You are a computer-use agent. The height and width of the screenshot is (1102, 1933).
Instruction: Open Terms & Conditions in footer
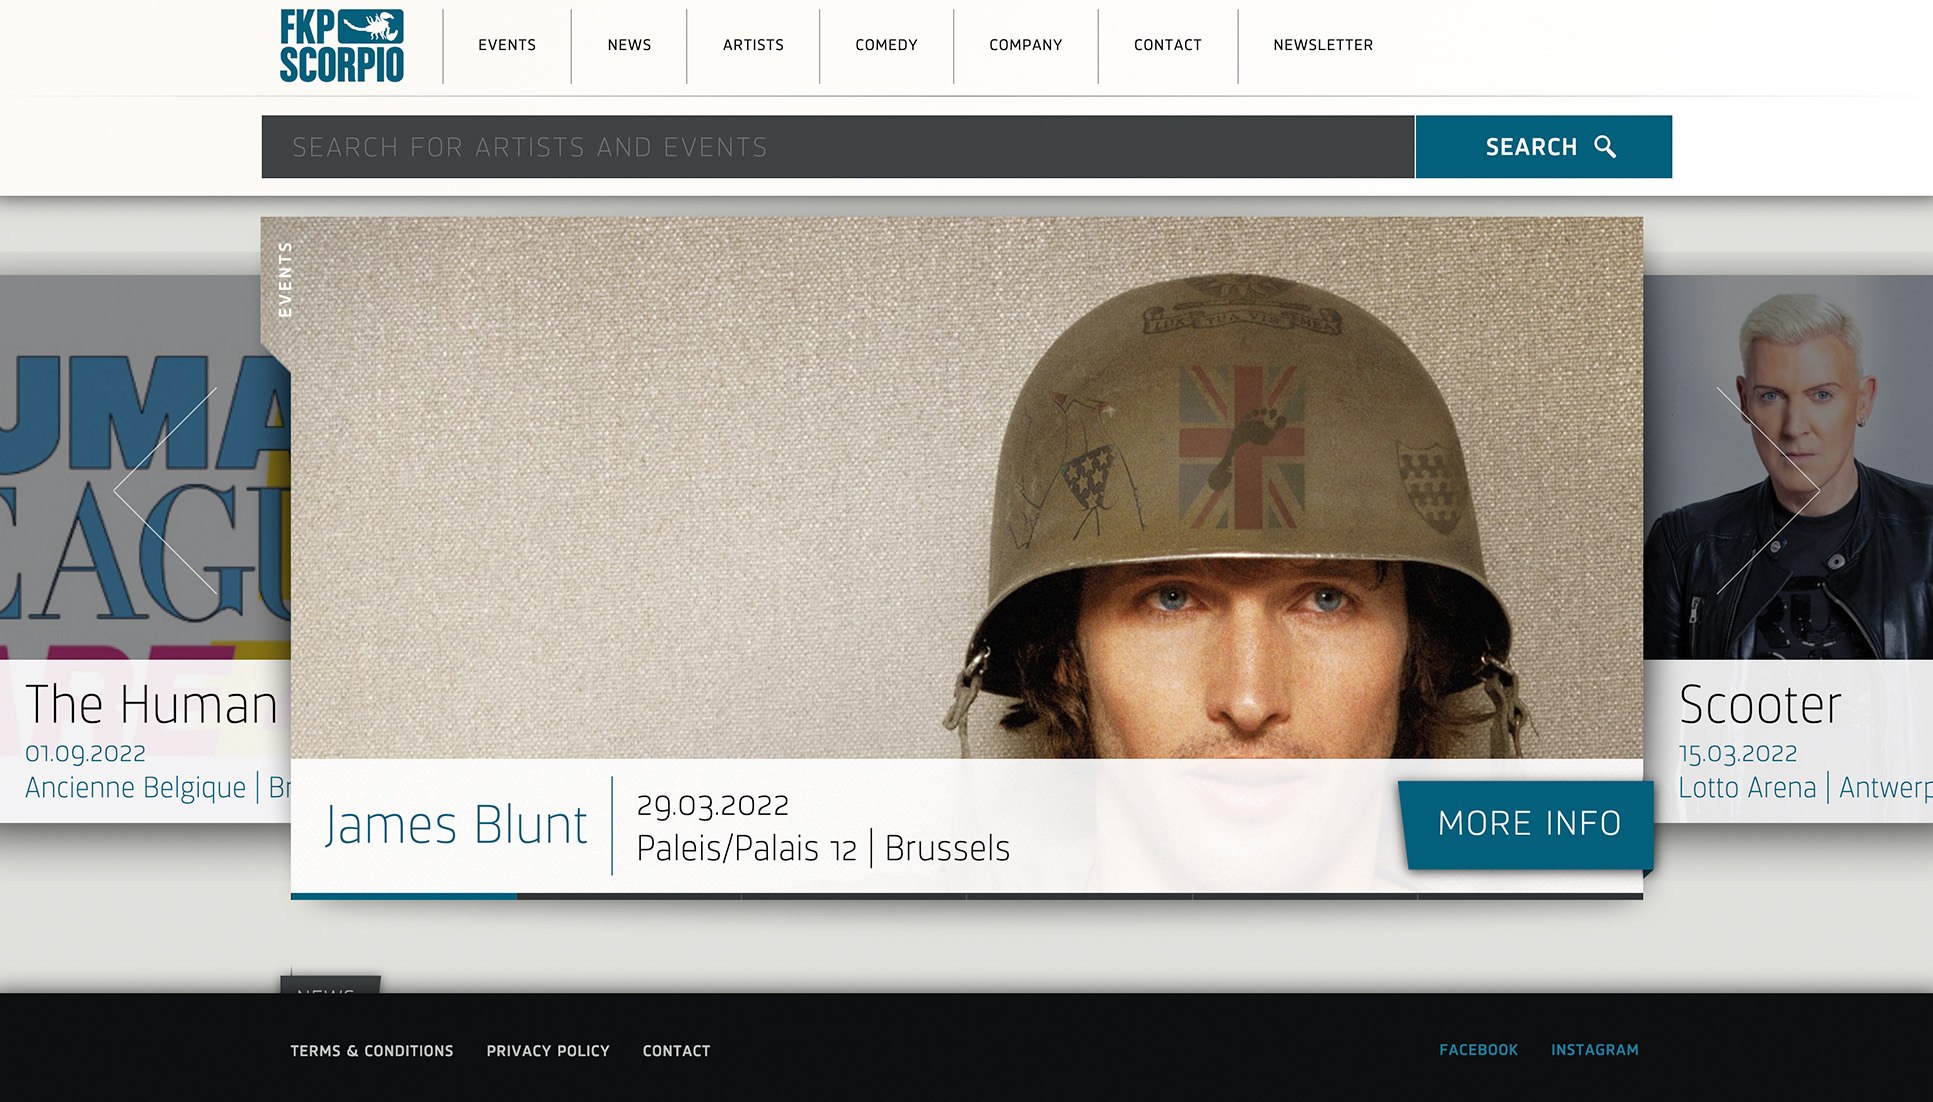click(x=371, y=1051)
